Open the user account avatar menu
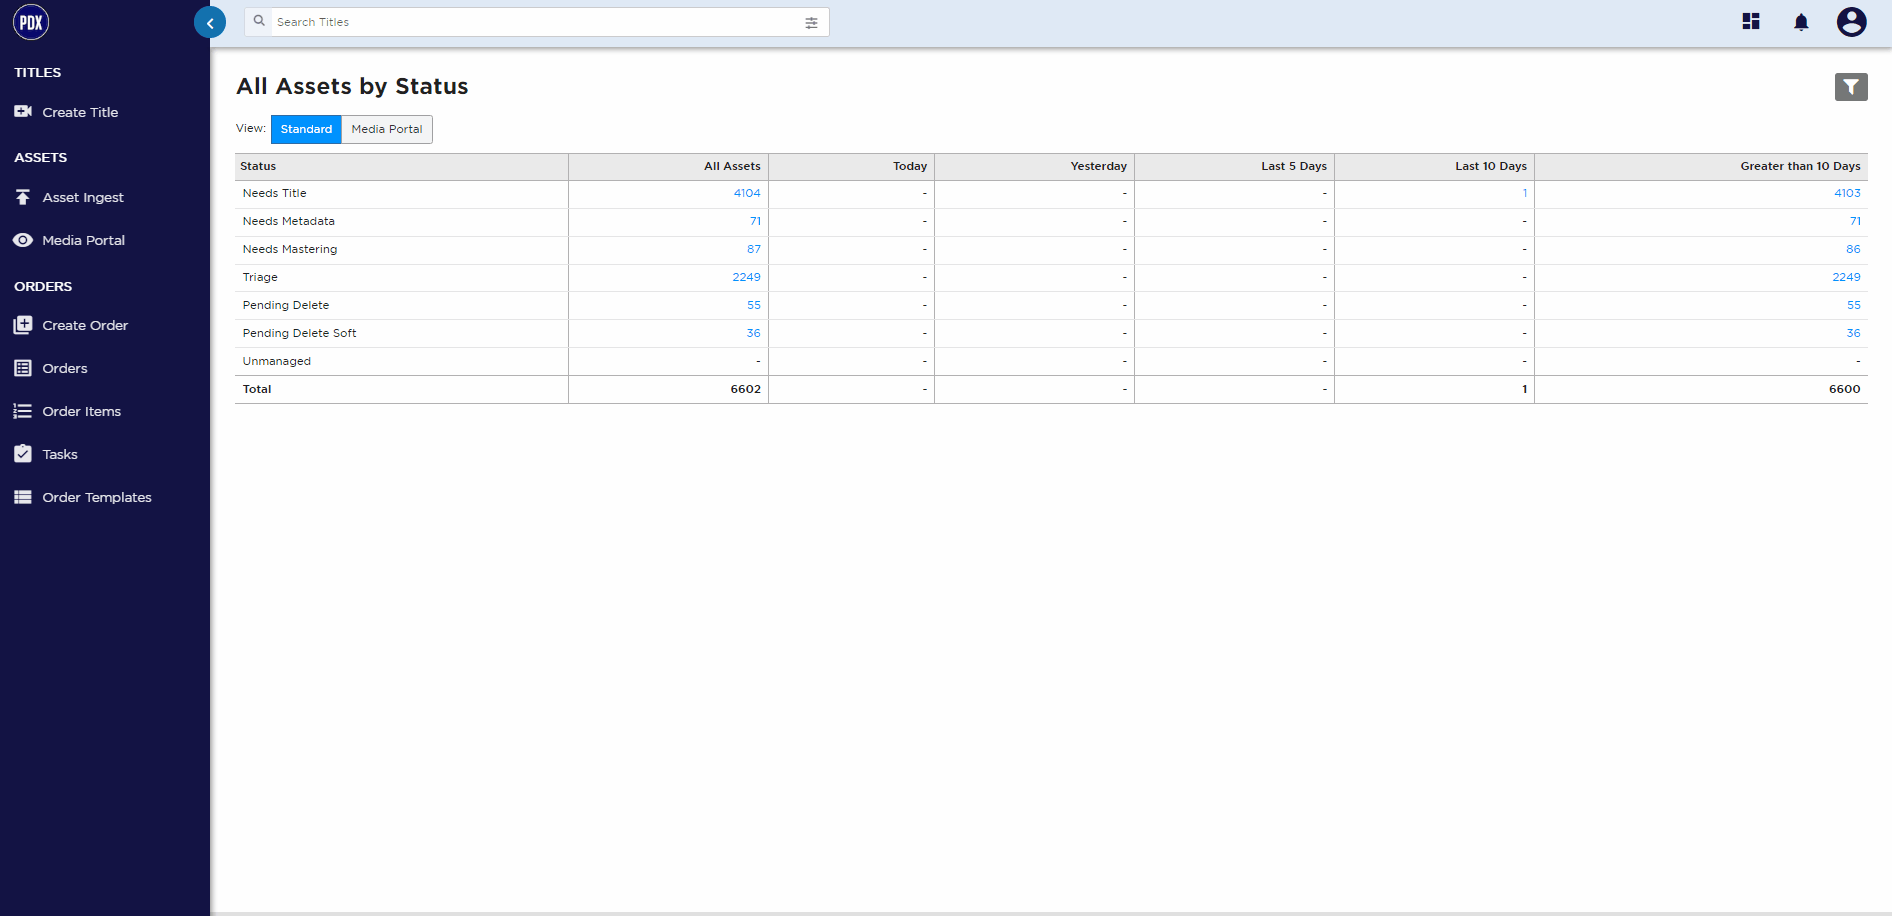Viewport: 1892px width, 916px height. (x=1852, y=21)
